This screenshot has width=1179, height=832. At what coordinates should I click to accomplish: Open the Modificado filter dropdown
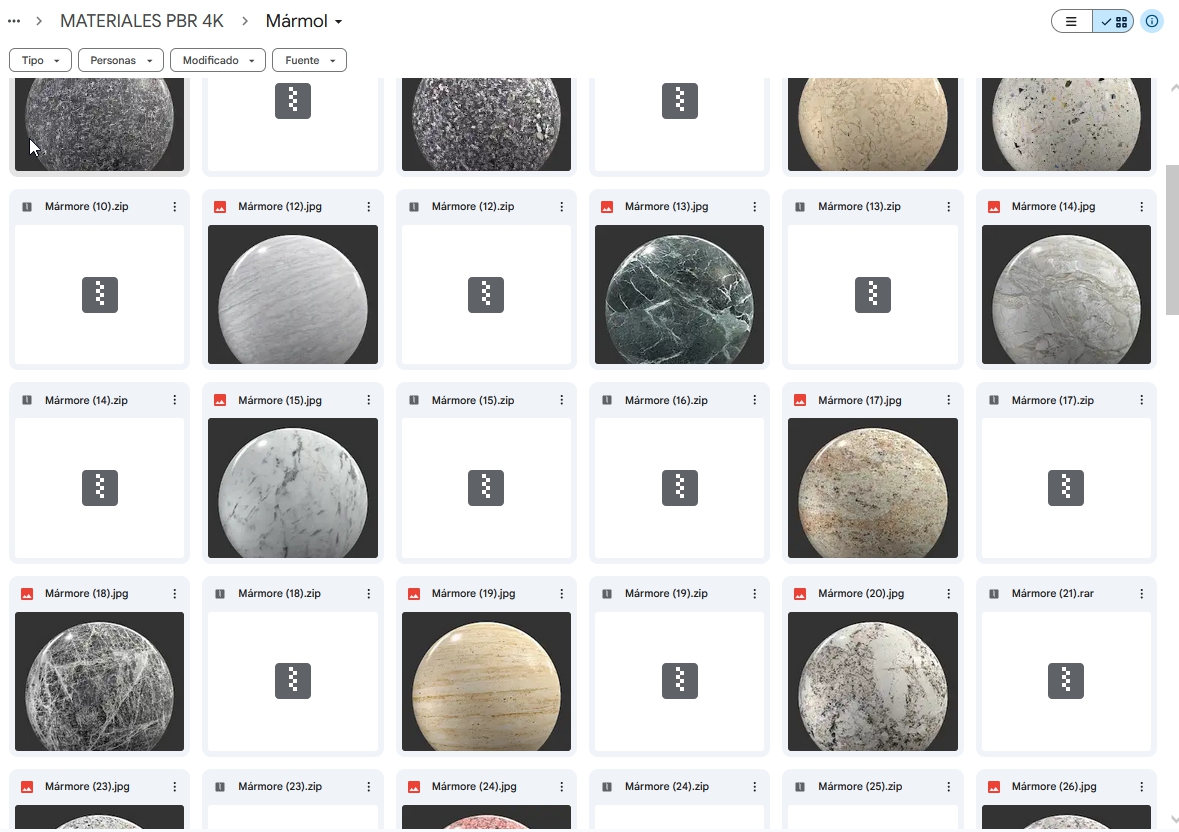(x=217, y=60)
